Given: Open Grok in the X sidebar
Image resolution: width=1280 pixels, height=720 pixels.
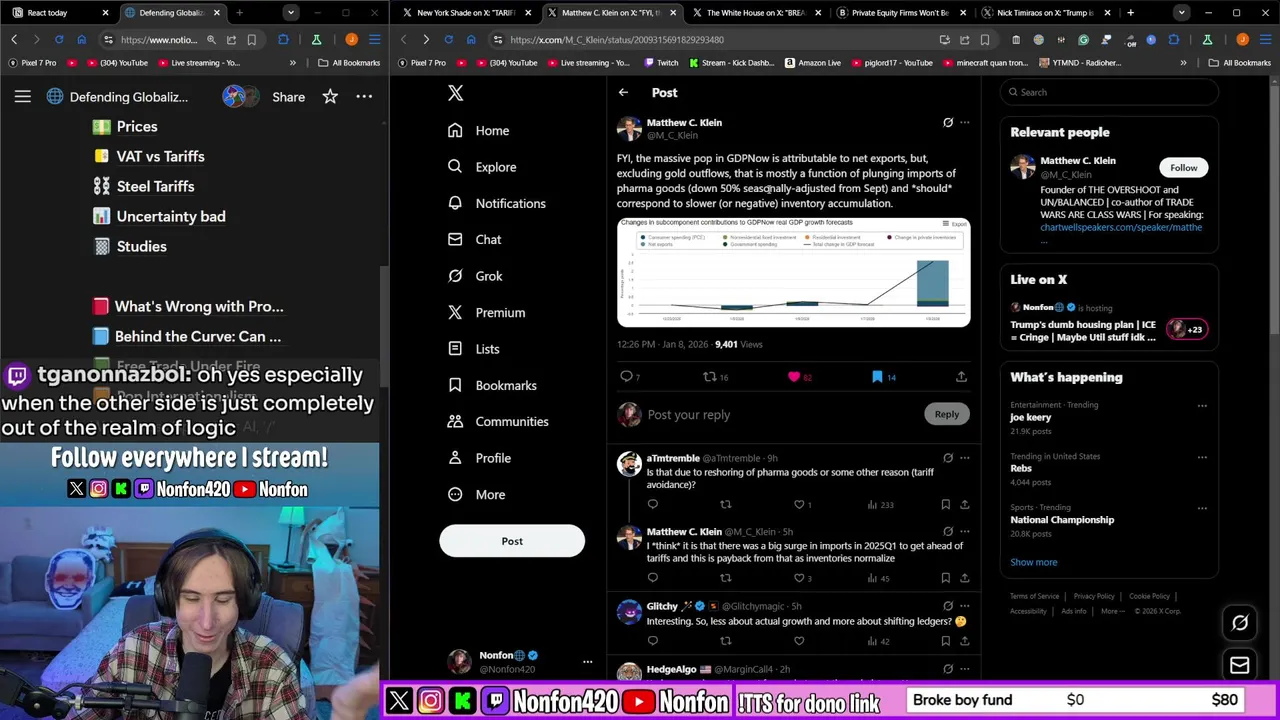Looking at the screenshot, I should click(476, 276).
